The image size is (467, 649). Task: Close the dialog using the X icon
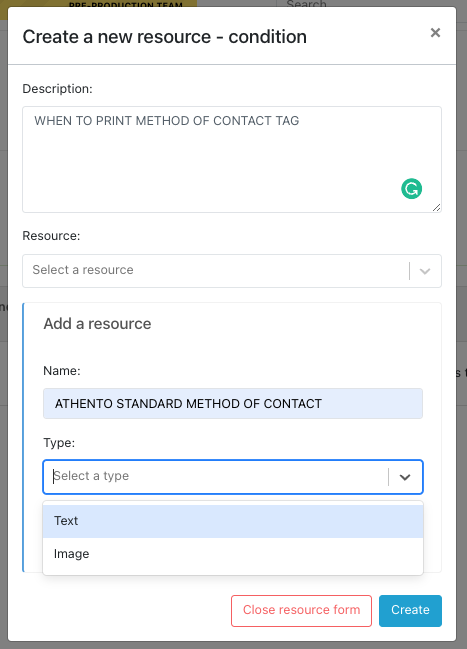pos(435,33)
